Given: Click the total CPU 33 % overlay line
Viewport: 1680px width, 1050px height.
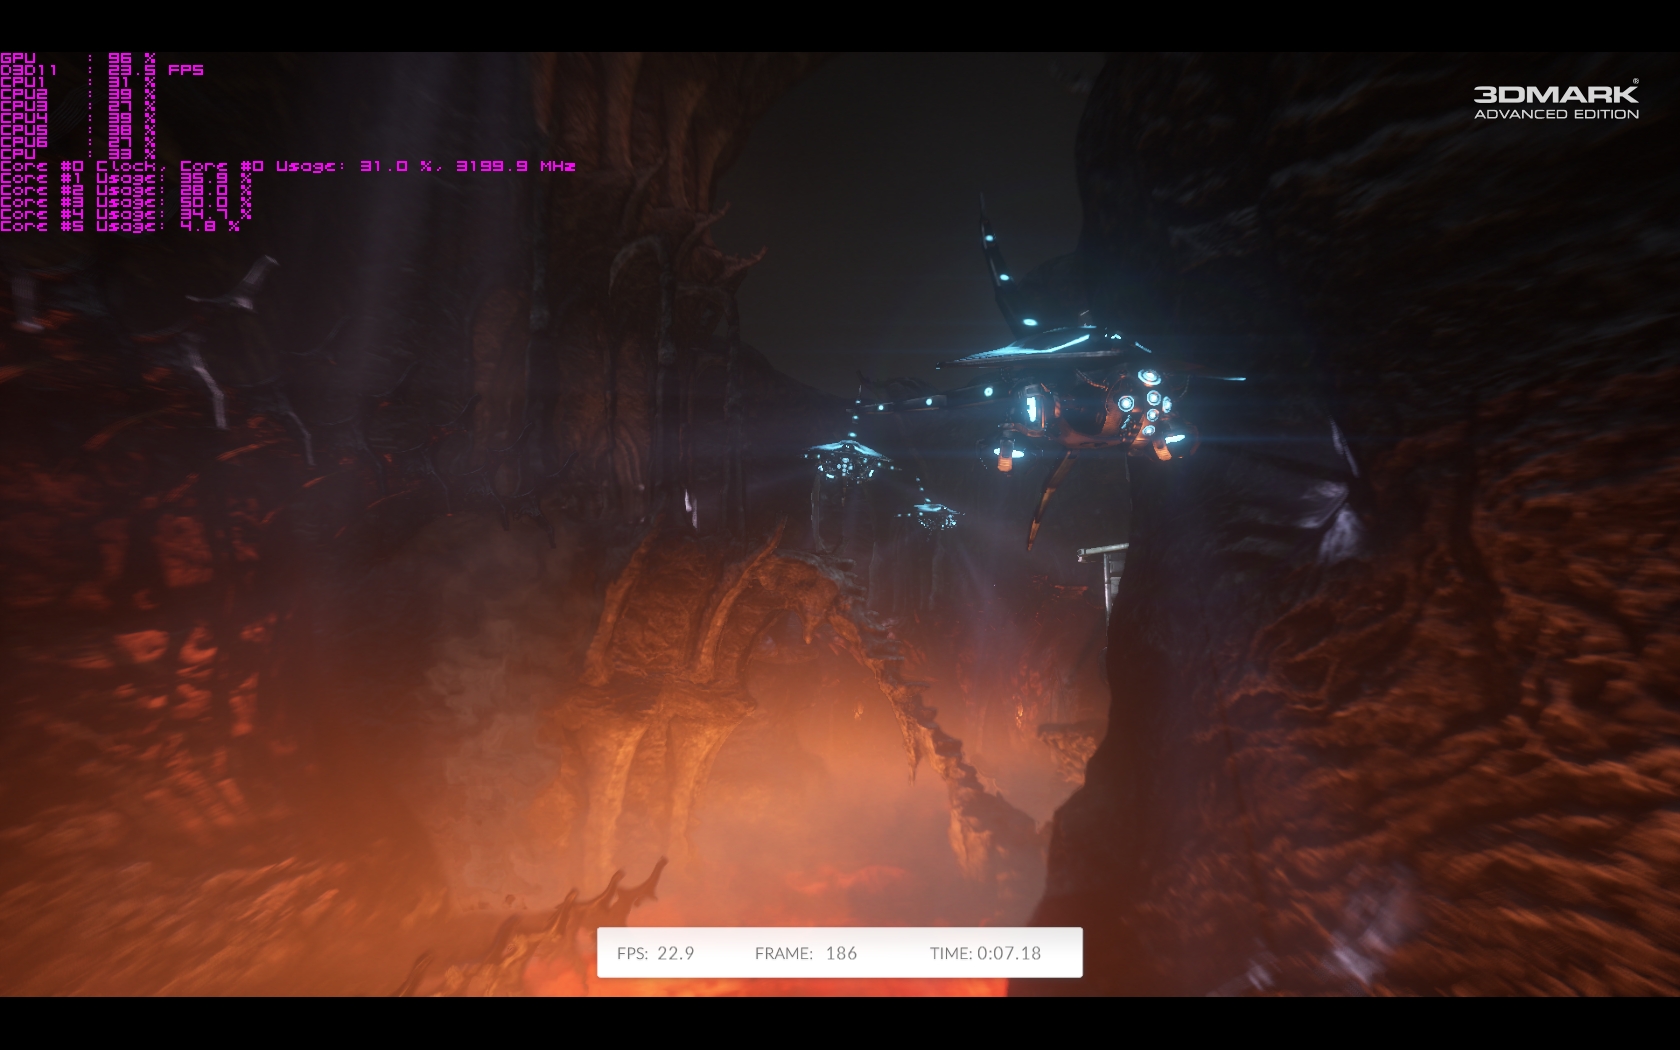Looking at the screenshot, I should click(x=78, y=154).
